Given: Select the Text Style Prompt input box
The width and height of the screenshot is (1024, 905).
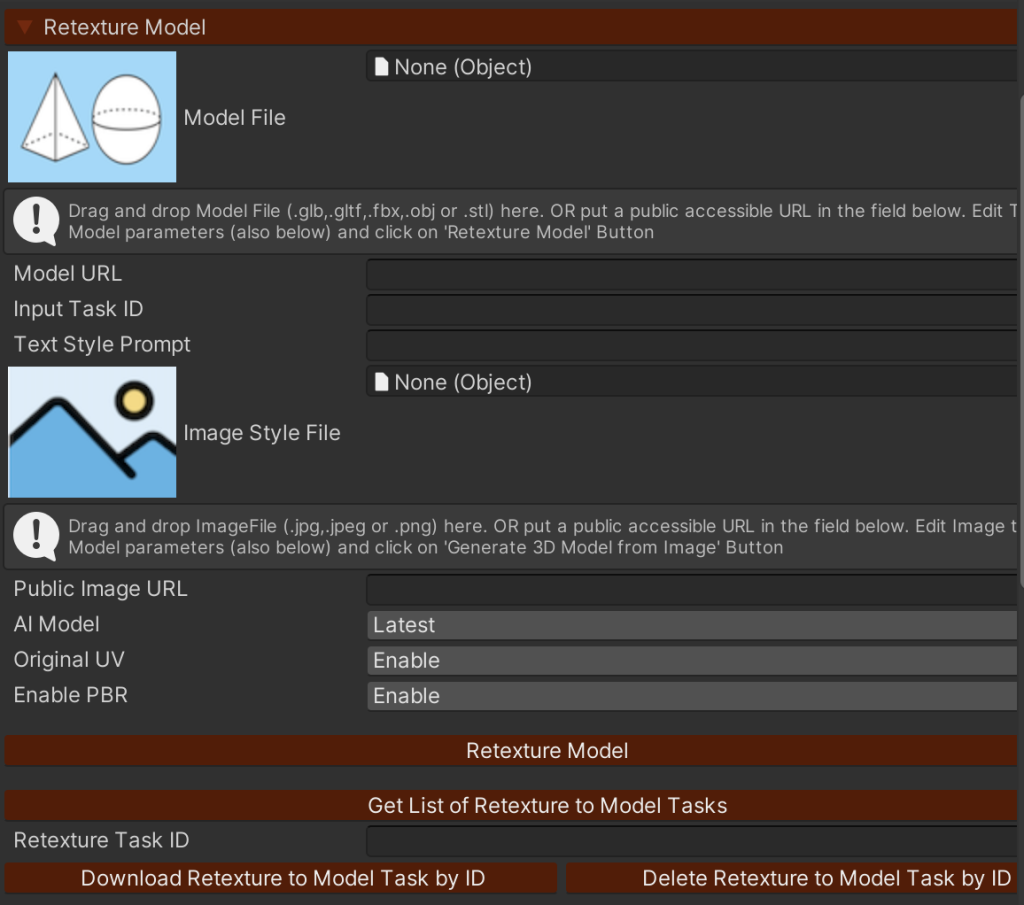Looking at the screenshot, I should click(x=690, y=345).
